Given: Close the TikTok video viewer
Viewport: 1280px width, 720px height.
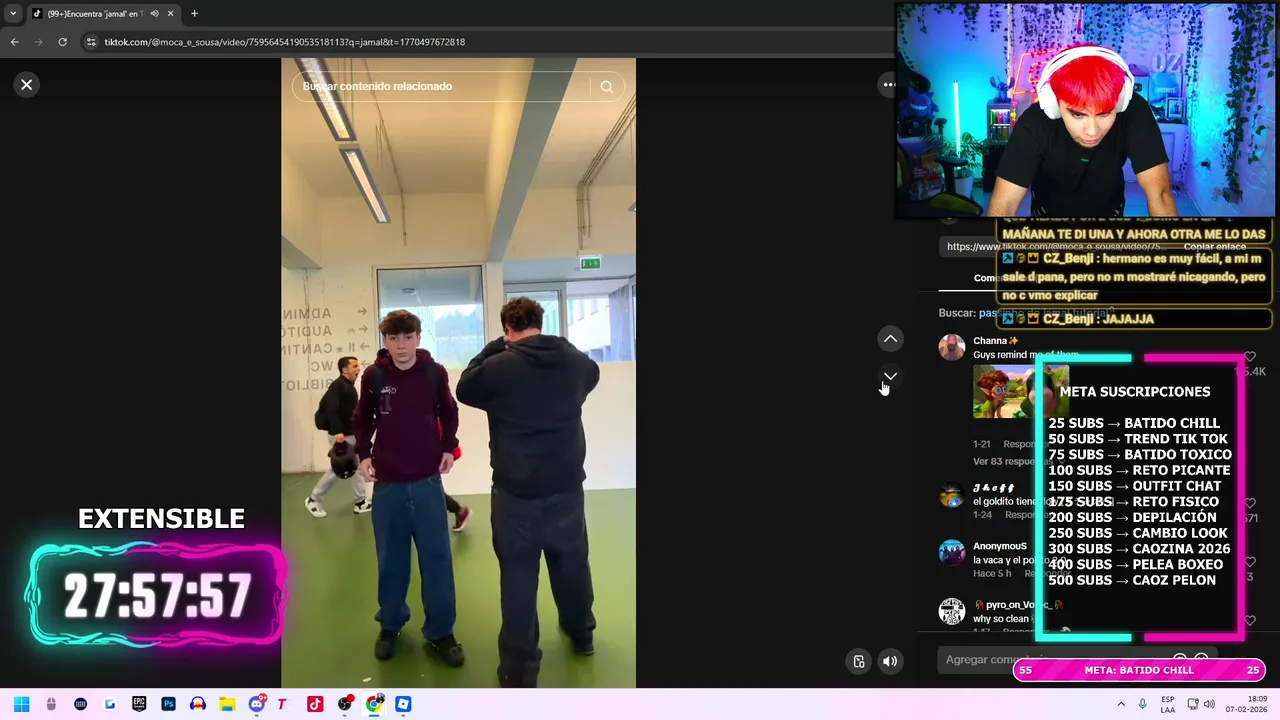Looking at the screenshot, I should (27, 85).
